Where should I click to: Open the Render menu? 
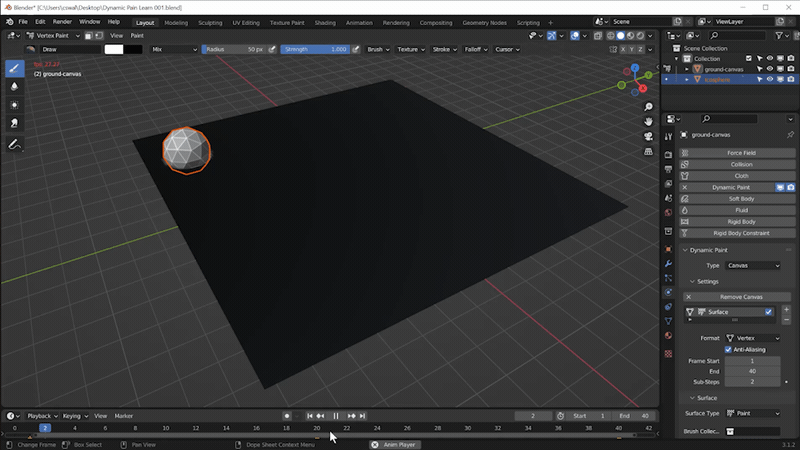click(x=62, y=22)
